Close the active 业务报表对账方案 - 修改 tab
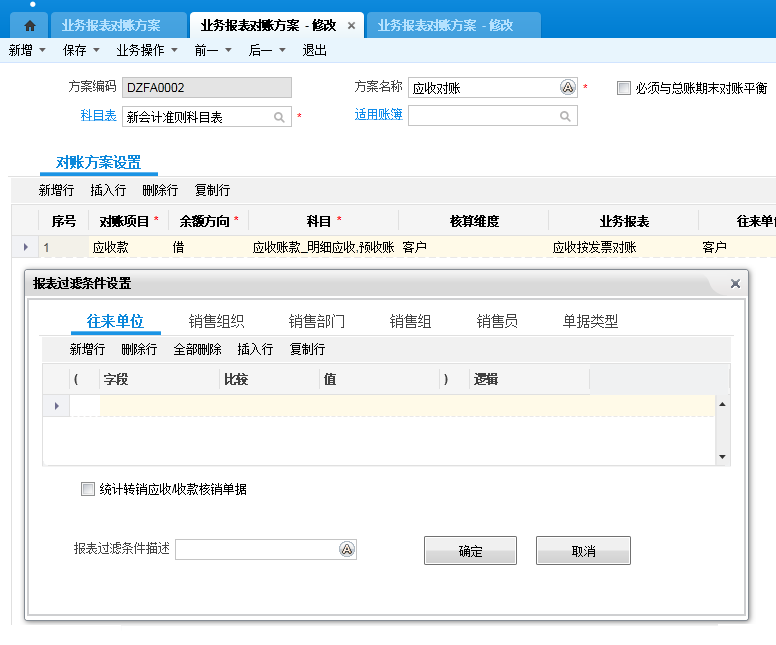Viewport: 776px width, 645px height. coord(351,25)
